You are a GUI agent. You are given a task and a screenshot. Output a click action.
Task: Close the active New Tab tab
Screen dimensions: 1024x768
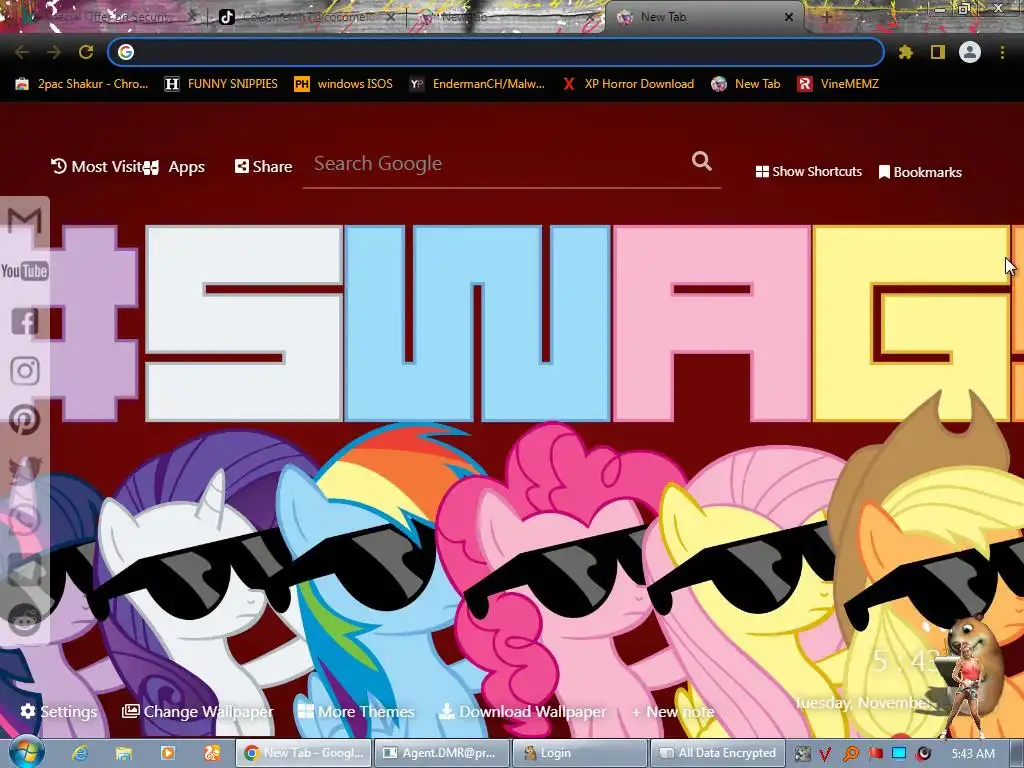[789, 18]
